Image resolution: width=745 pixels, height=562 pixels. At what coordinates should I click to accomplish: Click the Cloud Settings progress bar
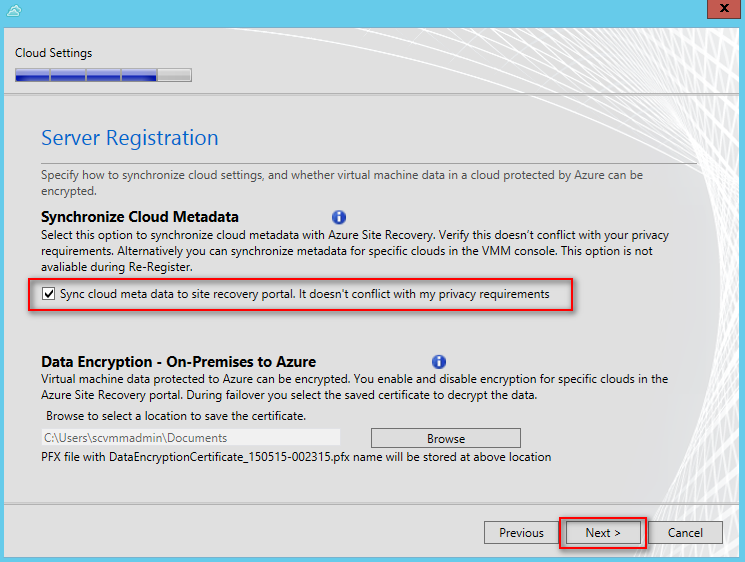pos(103,75)
